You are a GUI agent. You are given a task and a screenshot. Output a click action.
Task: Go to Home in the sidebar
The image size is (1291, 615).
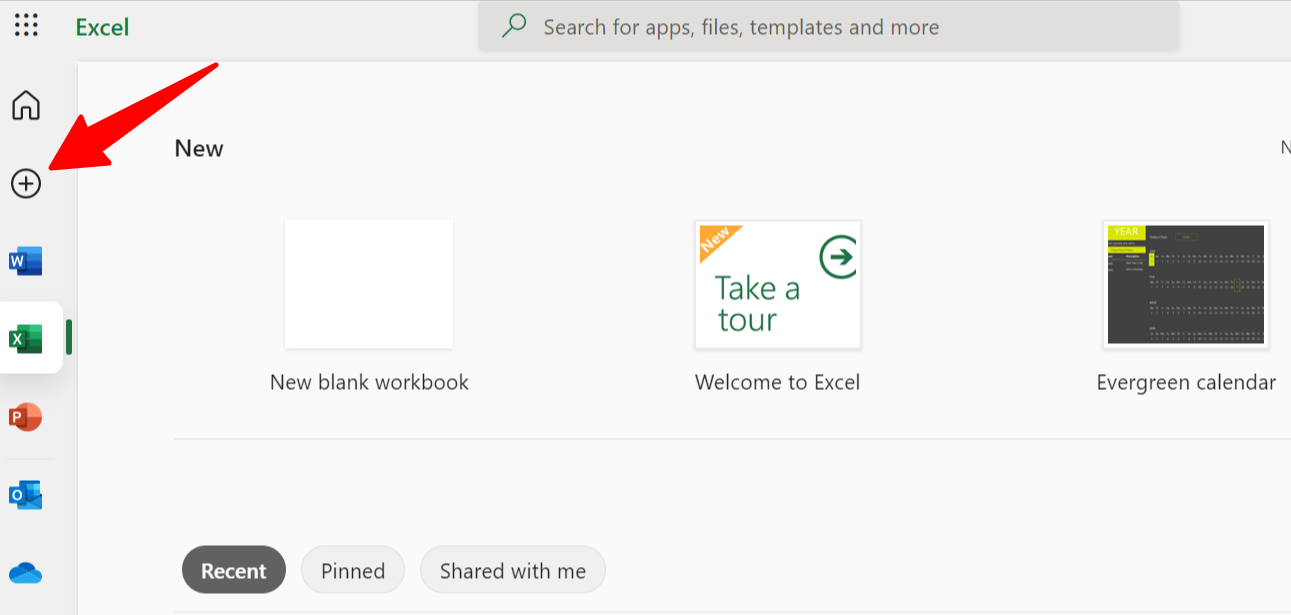(26, 105)
